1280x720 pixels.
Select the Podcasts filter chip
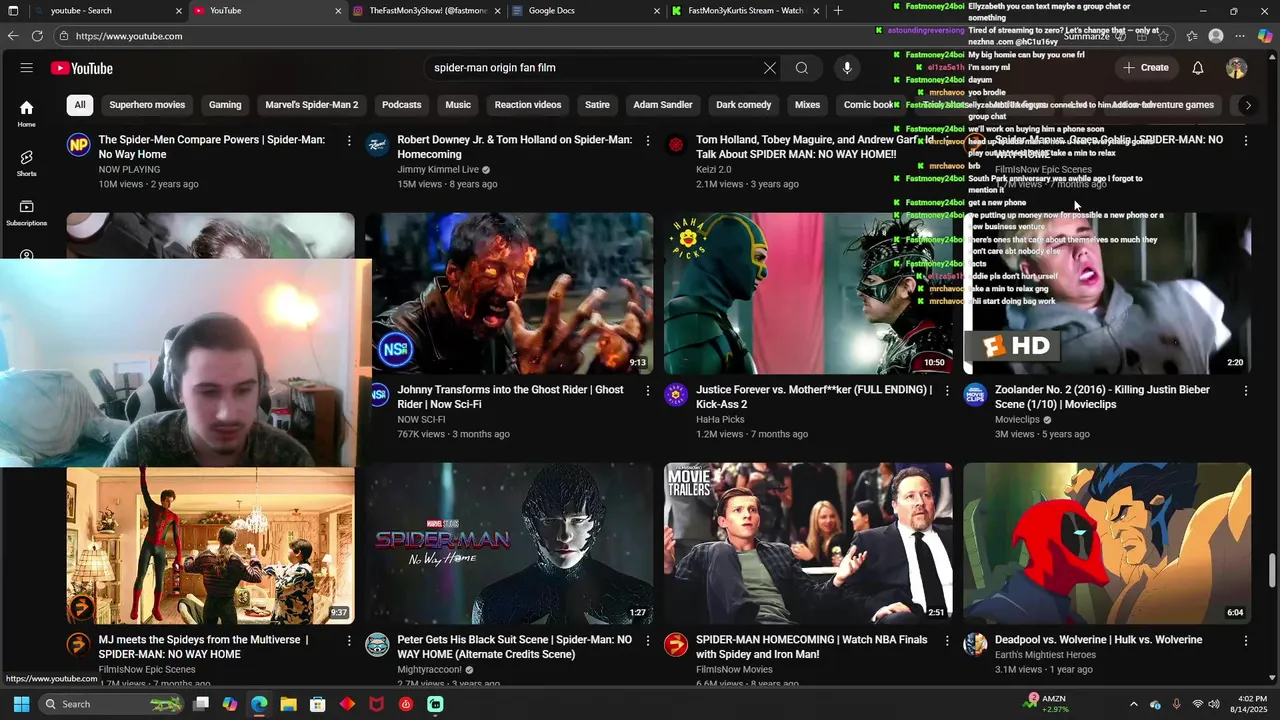(x=401, y=105)
